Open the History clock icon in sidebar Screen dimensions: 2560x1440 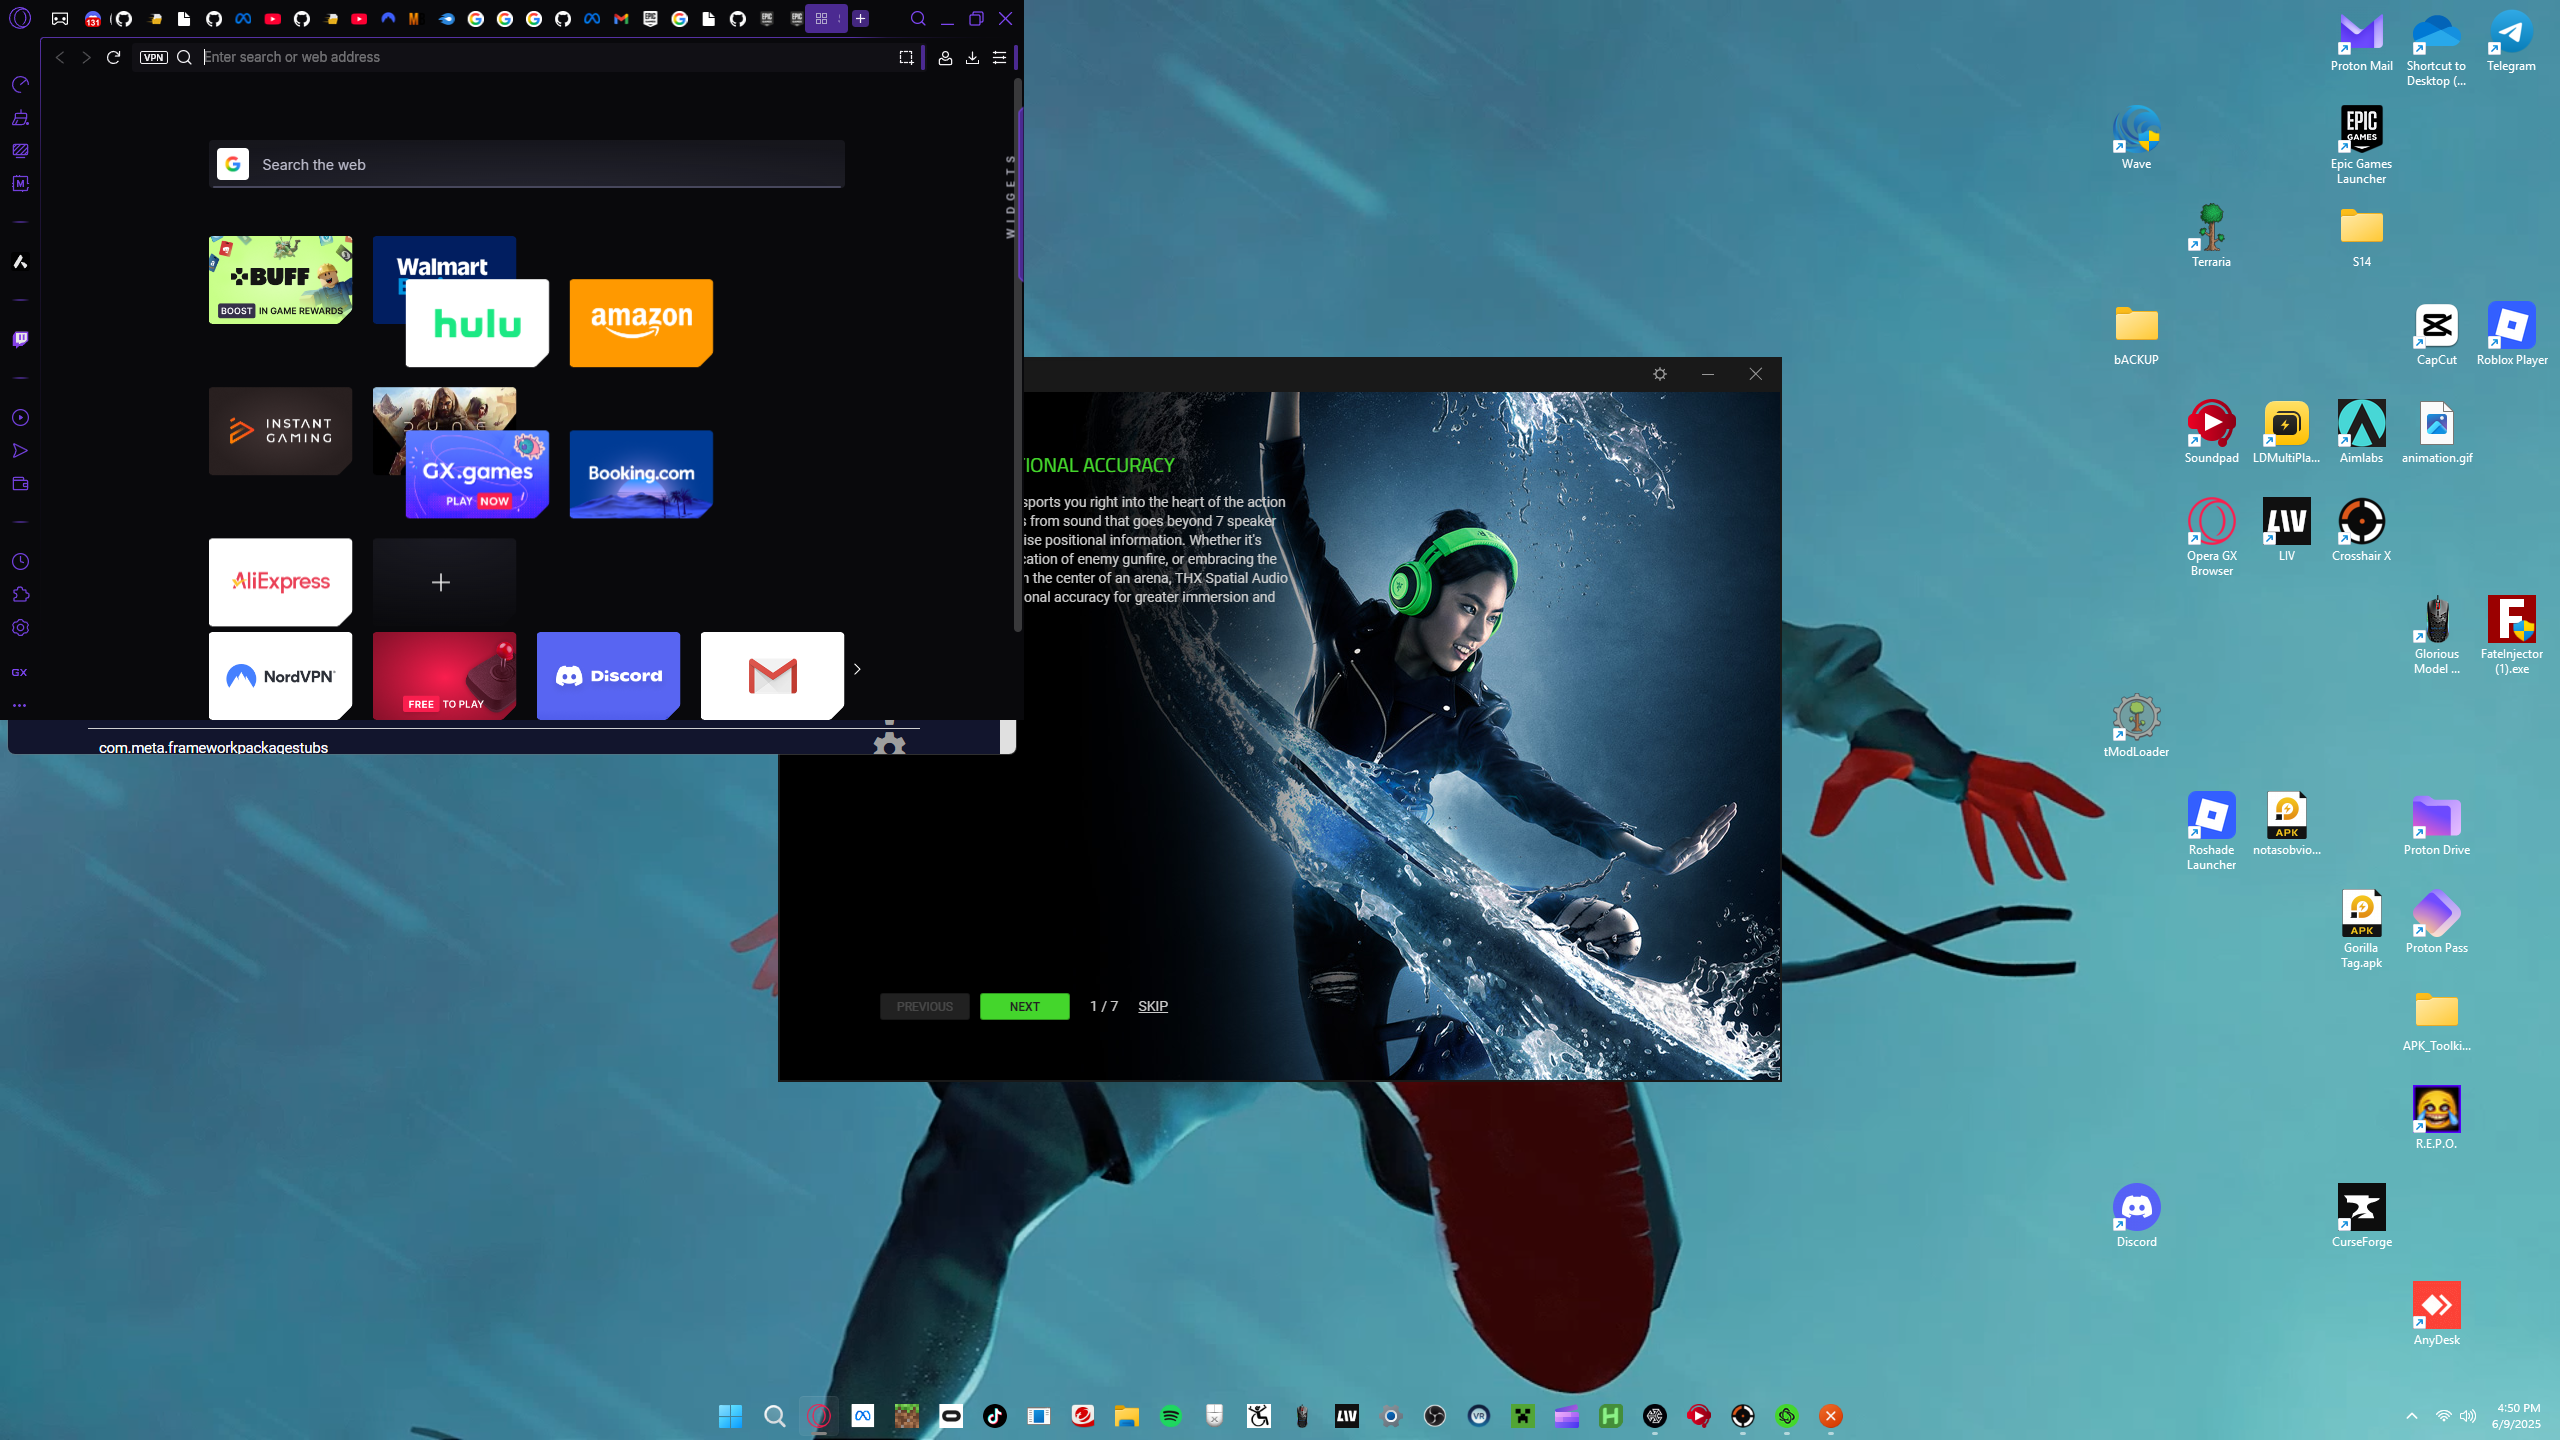[20, 562]
